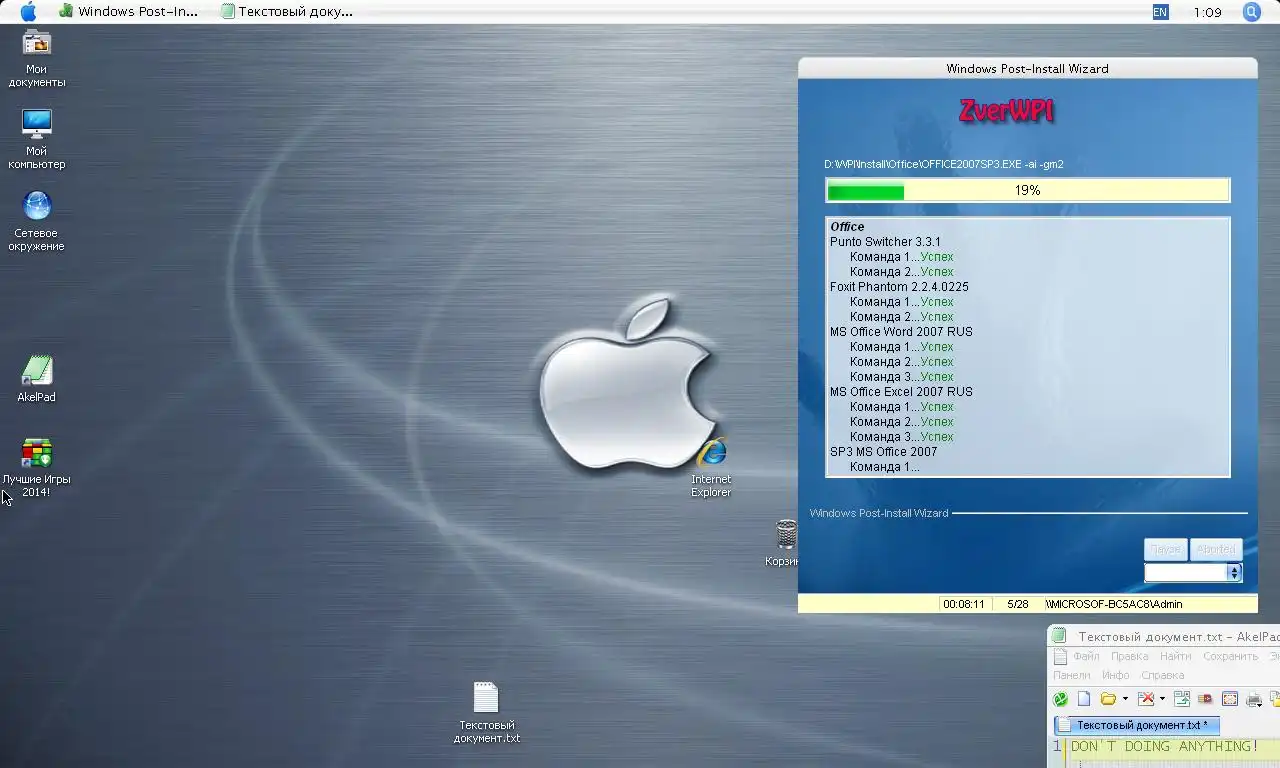Click the DON'T DOING ANYTHING! text line in AkelPad

point(1165,746)
